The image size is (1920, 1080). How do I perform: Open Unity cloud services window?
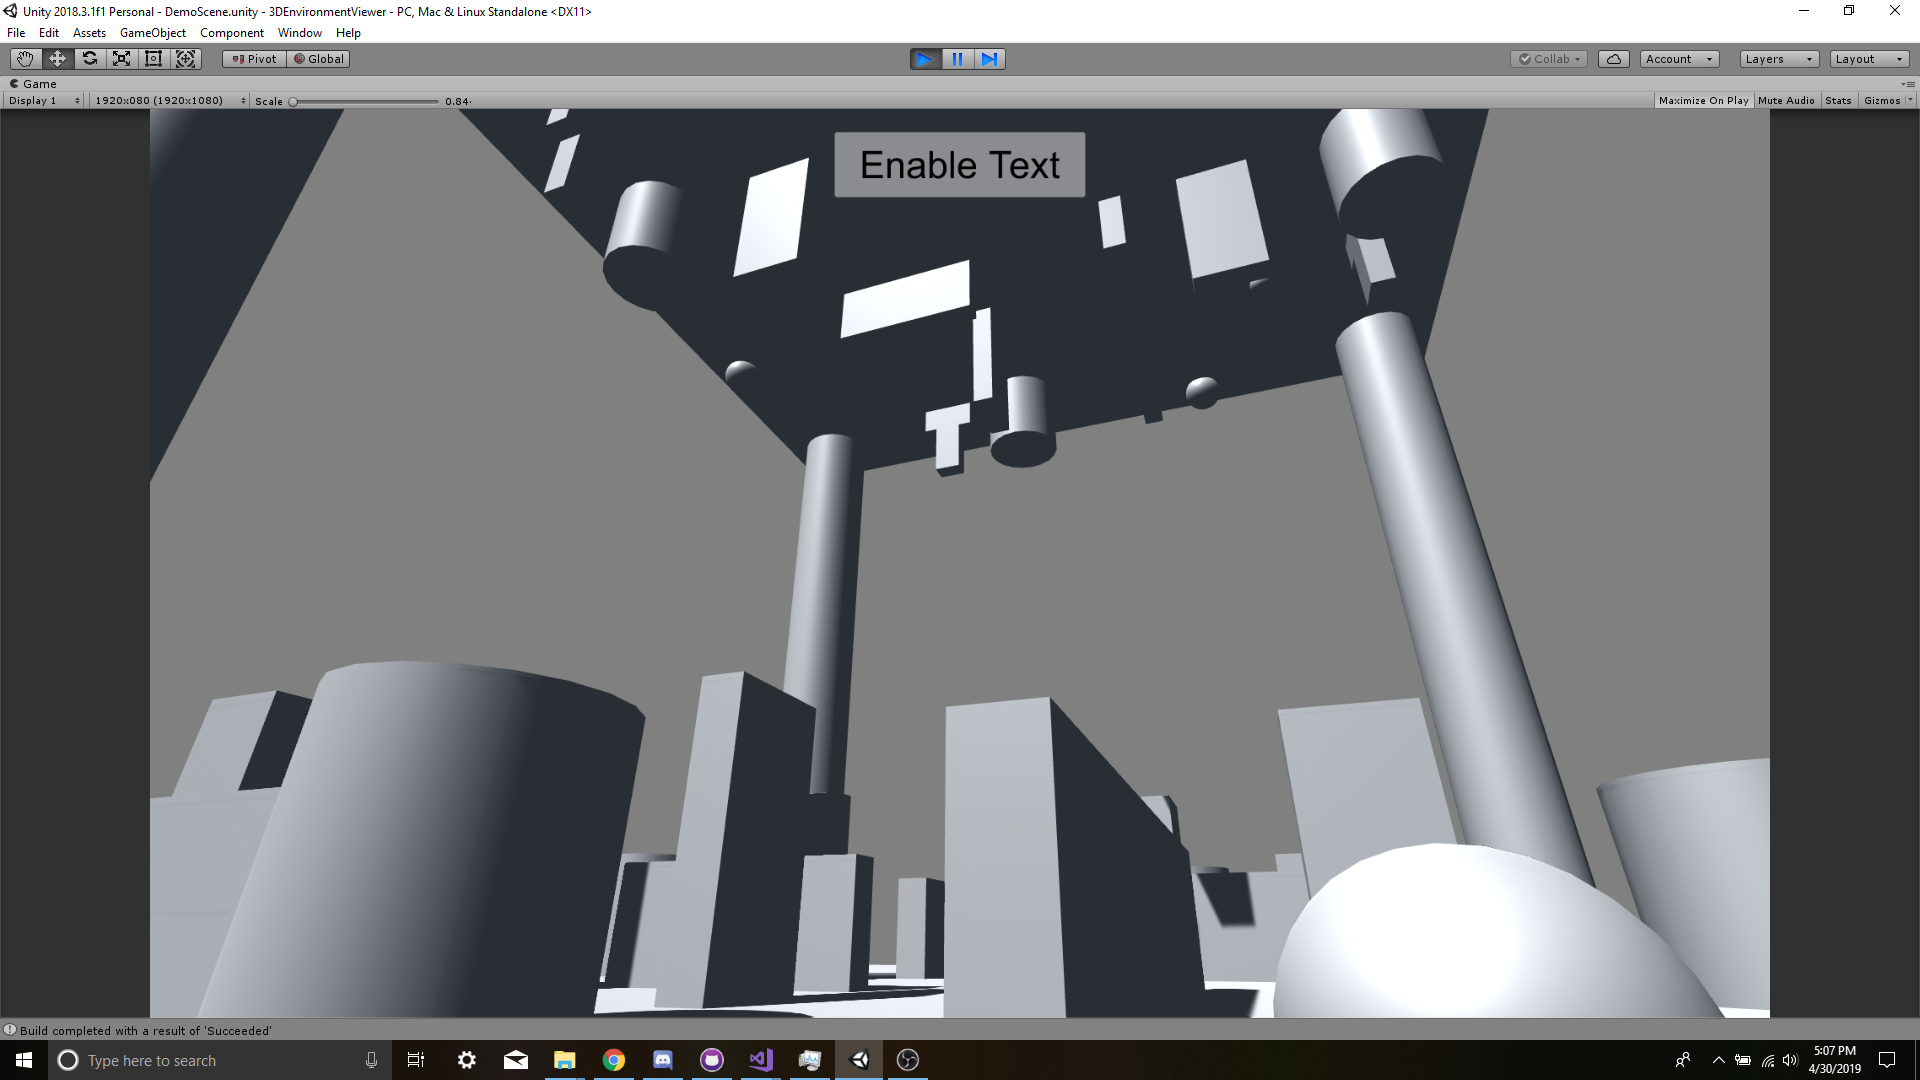pos(1613,59)
